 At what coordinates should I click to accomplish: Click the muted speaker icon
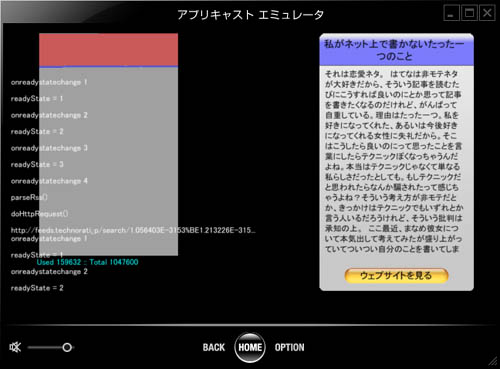coord(15,347)
